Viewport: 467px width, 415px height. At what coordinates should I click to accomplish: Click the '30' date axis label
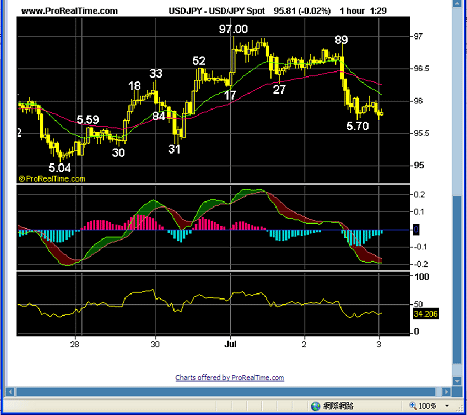[x=155, y=344]
